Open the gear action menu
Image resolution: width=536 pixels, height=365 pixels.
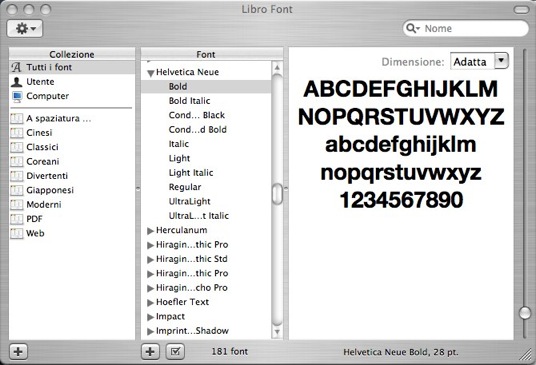pyautogui.click(x=25, y=28)
